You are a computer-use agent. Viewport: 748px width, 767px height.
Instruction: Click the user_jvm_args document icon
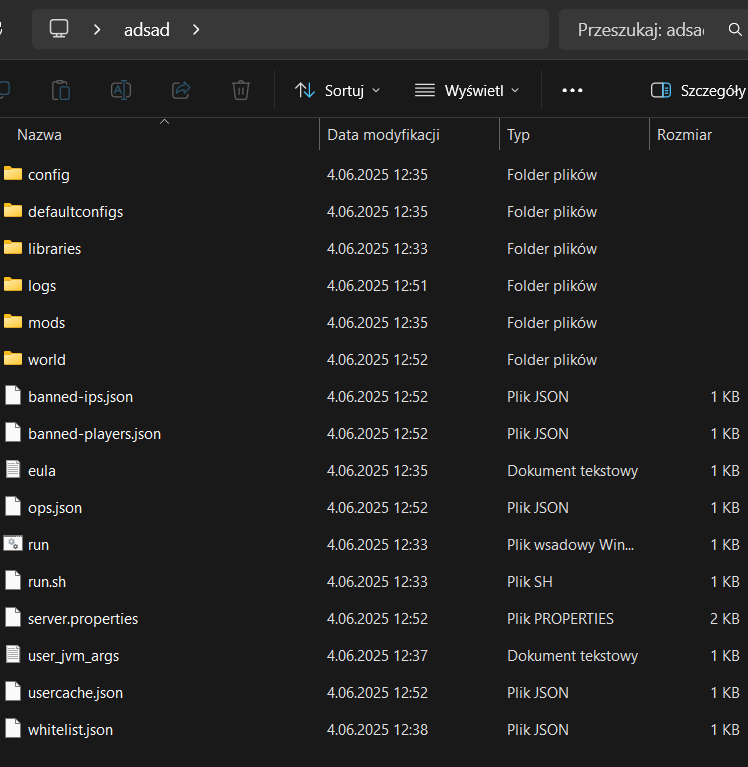(13, 654)
